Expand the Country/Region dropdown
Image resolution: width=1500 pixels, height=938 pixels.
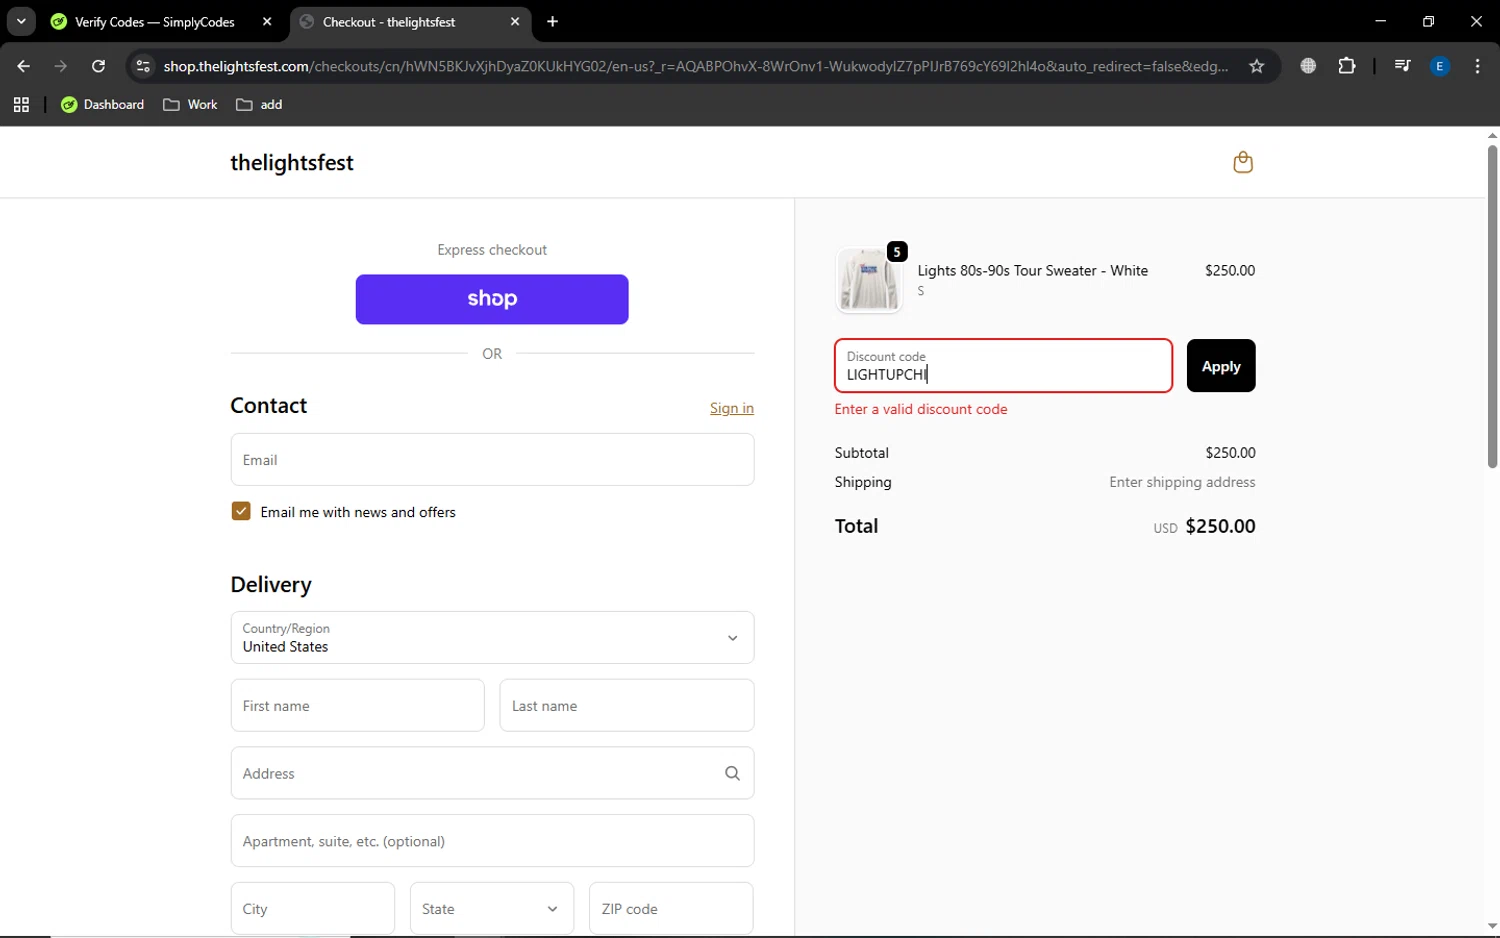[492, 637]
